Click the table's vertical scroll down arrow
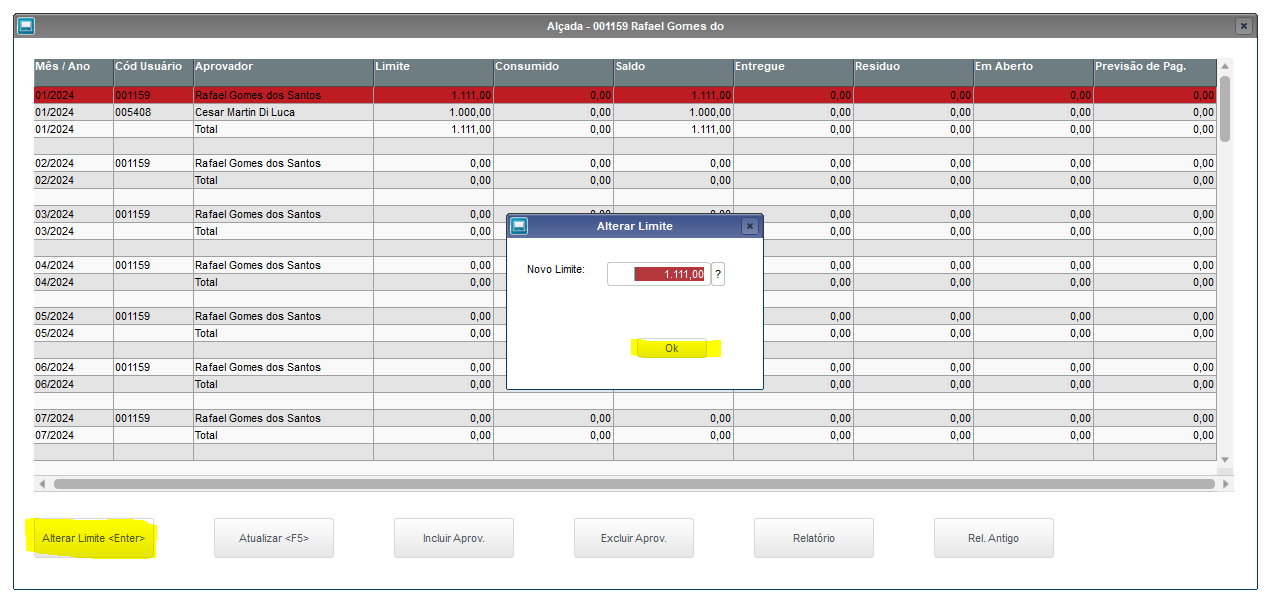Screen dimensions: 1271x602 pos(1225,460)
